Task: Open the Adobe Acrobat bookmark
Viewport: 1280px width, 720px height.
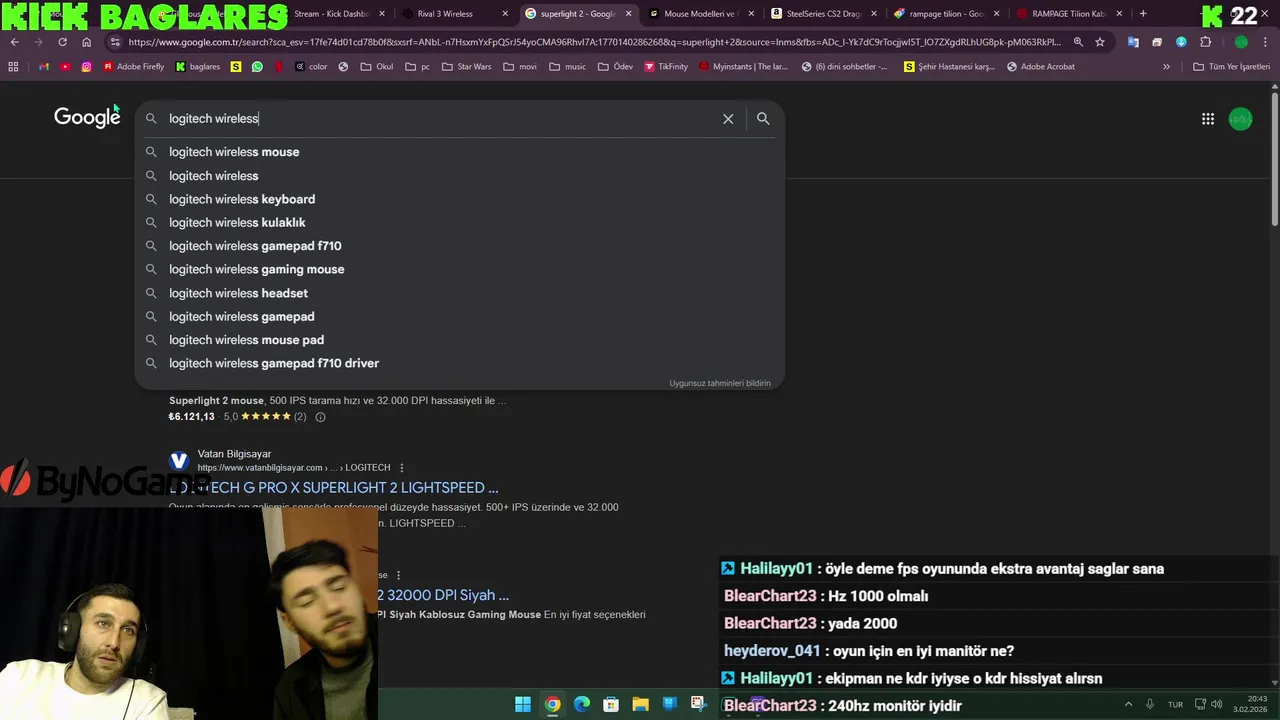Action: [x=1041, y=67]
